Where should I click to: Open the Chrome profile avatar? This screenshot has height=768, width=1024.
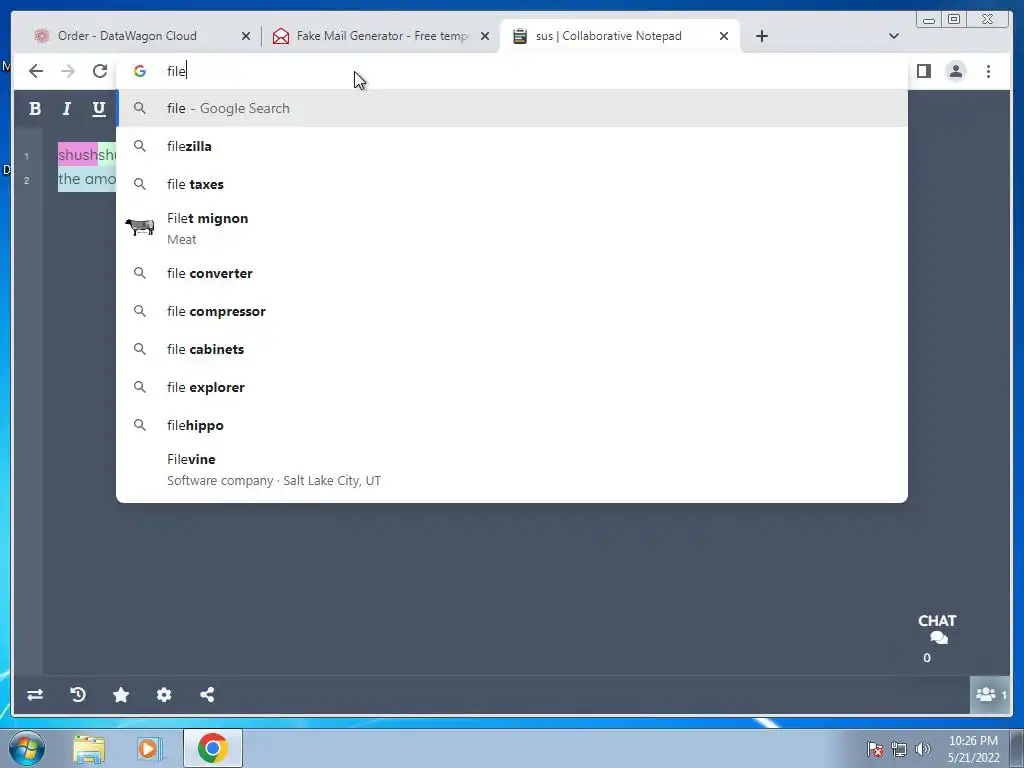point(955,71)
